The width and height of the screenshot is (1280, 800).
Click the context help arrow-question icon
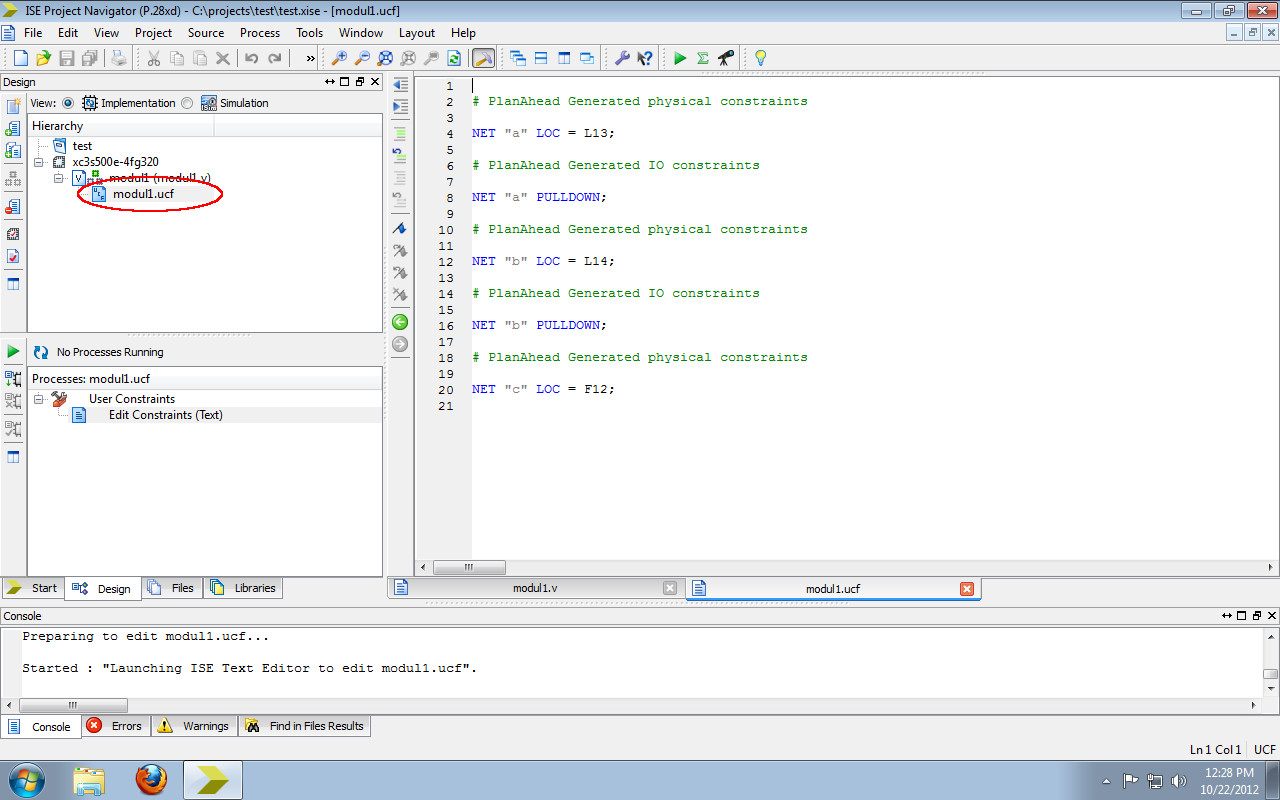[x=643, y=57]
